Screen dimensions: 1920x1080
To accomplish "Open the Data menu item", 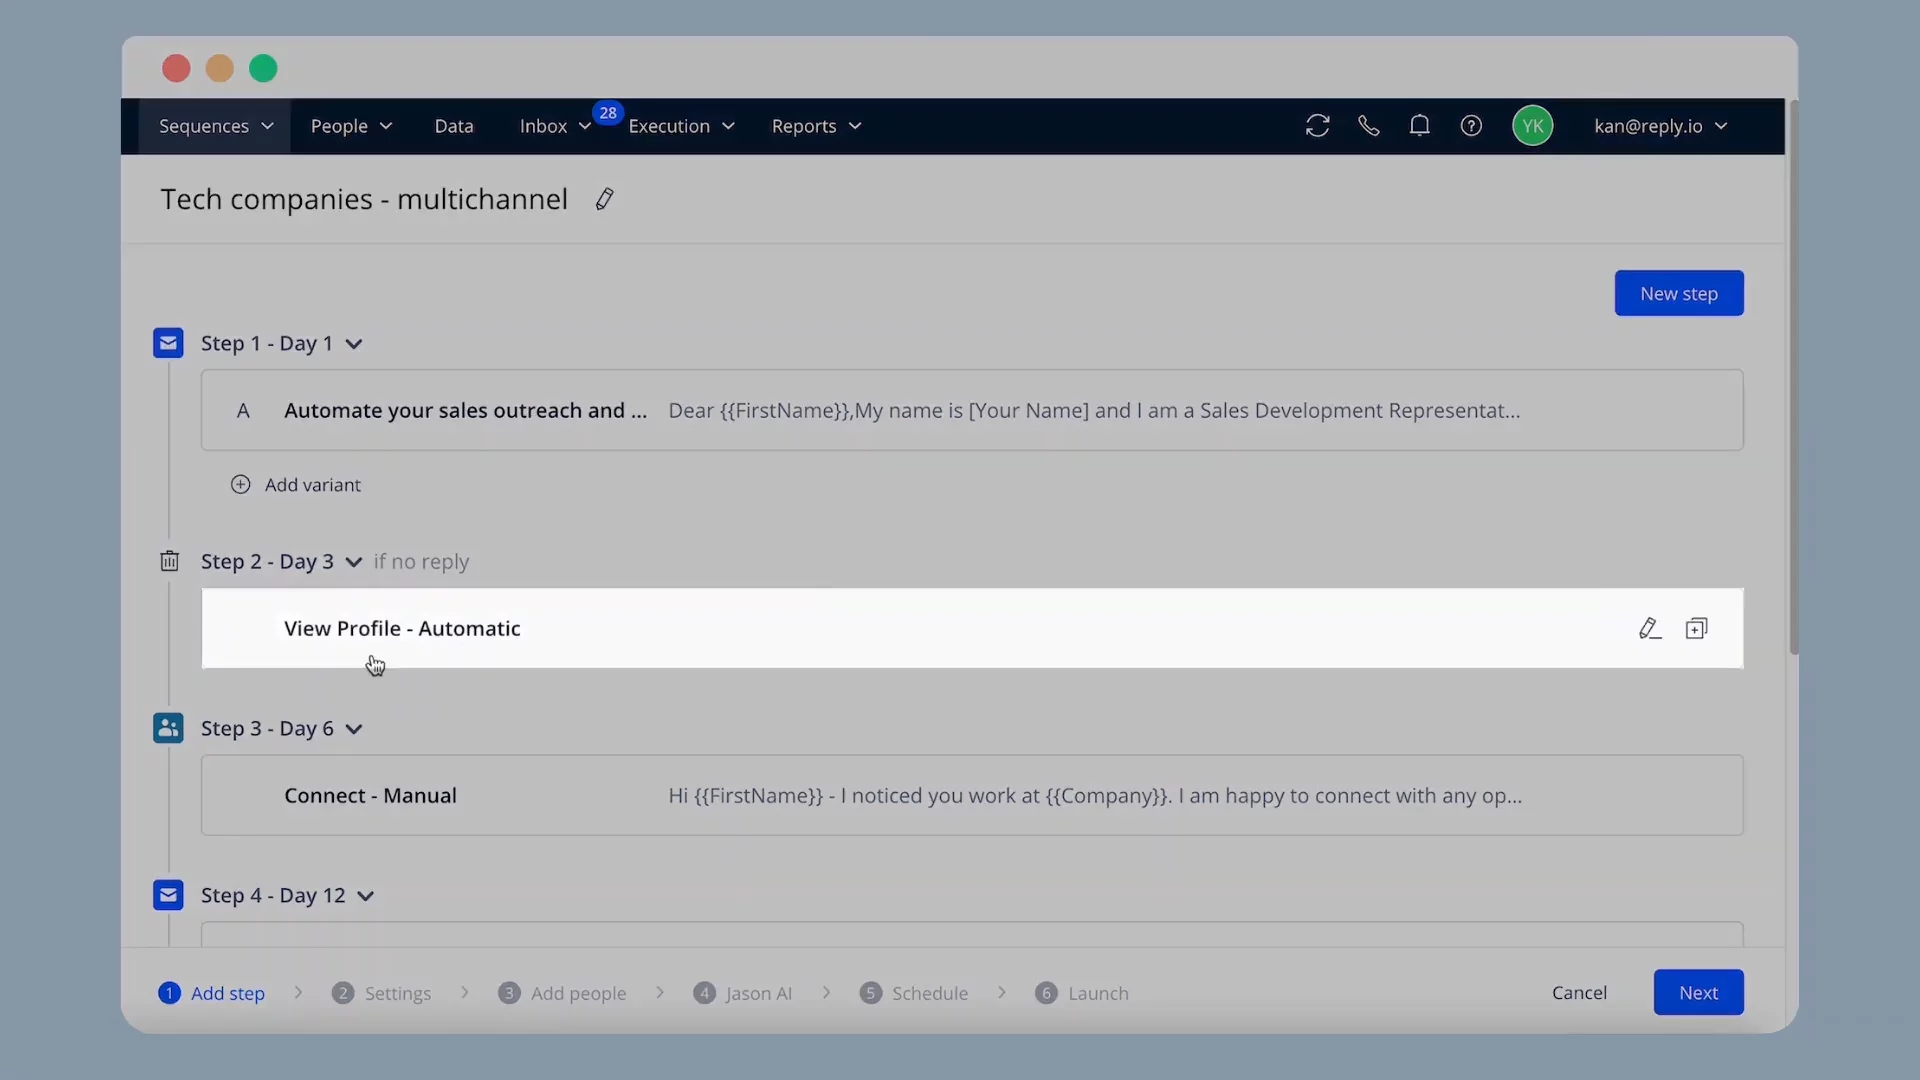I will pyautogui.click(x=454, y=126).
